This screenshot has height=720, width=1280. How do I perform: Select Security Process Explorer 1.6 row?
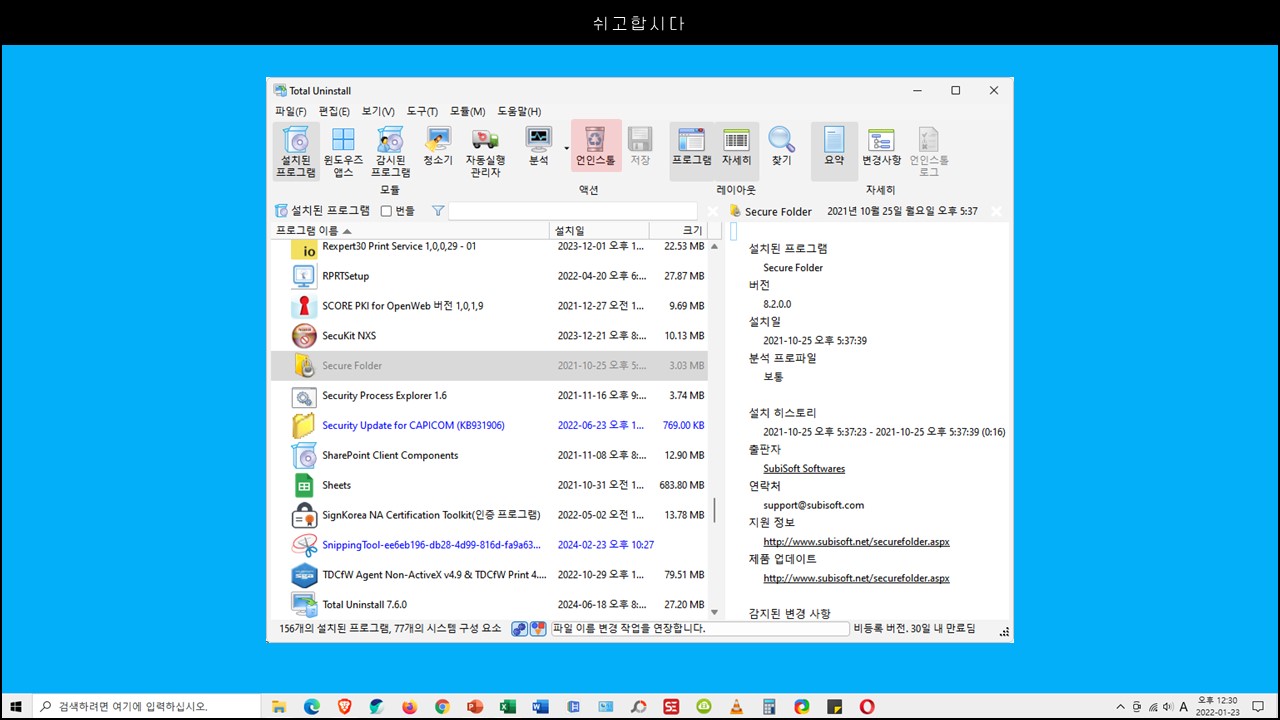(489, 396)
